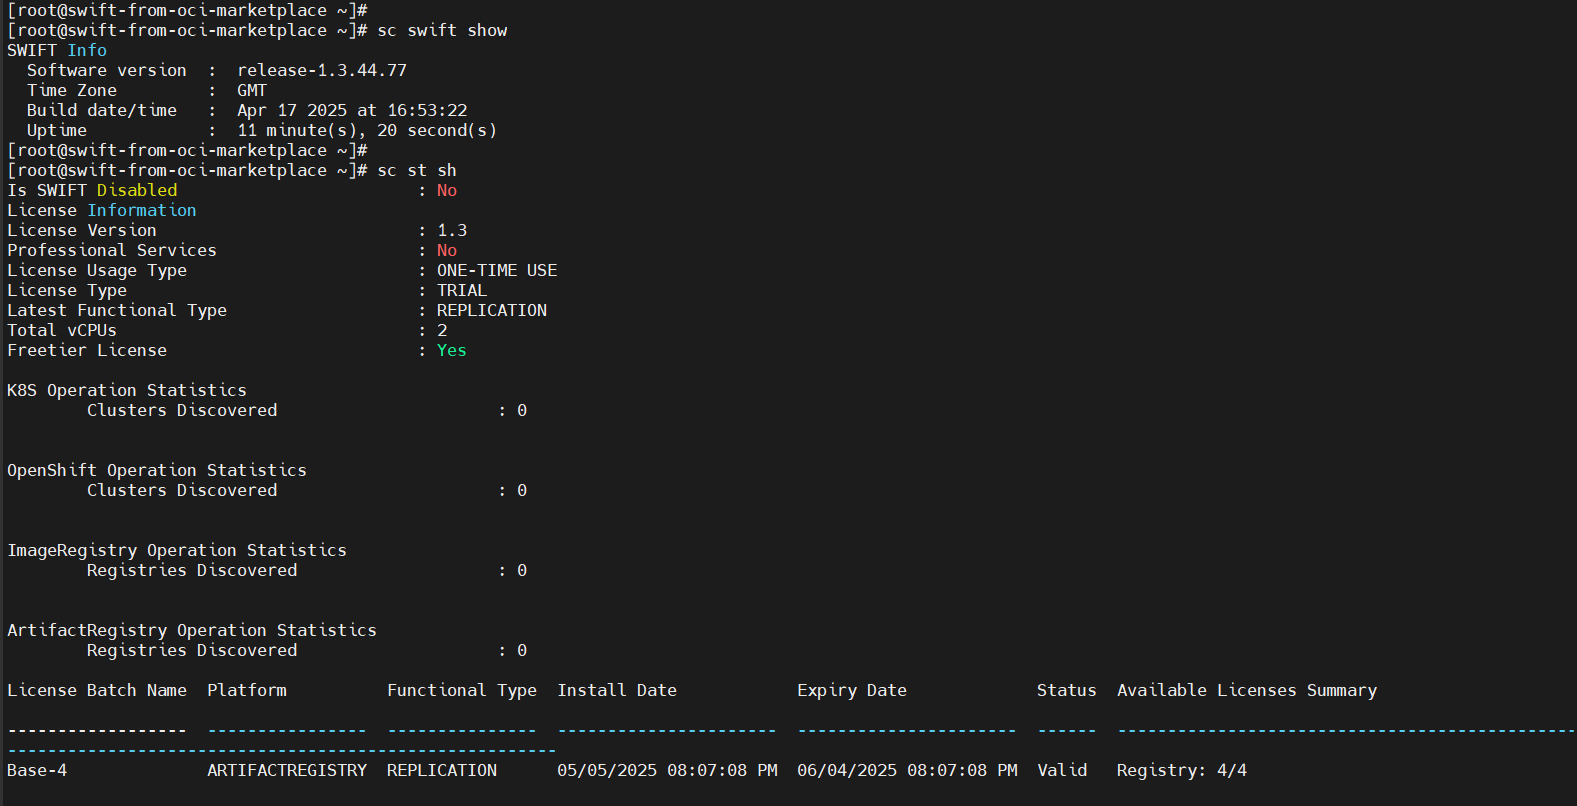The width and height of the screenshot is (1577, 806).
Task: Select the 'Is SWIFT Disabled' label
Action: pos(92,190)
